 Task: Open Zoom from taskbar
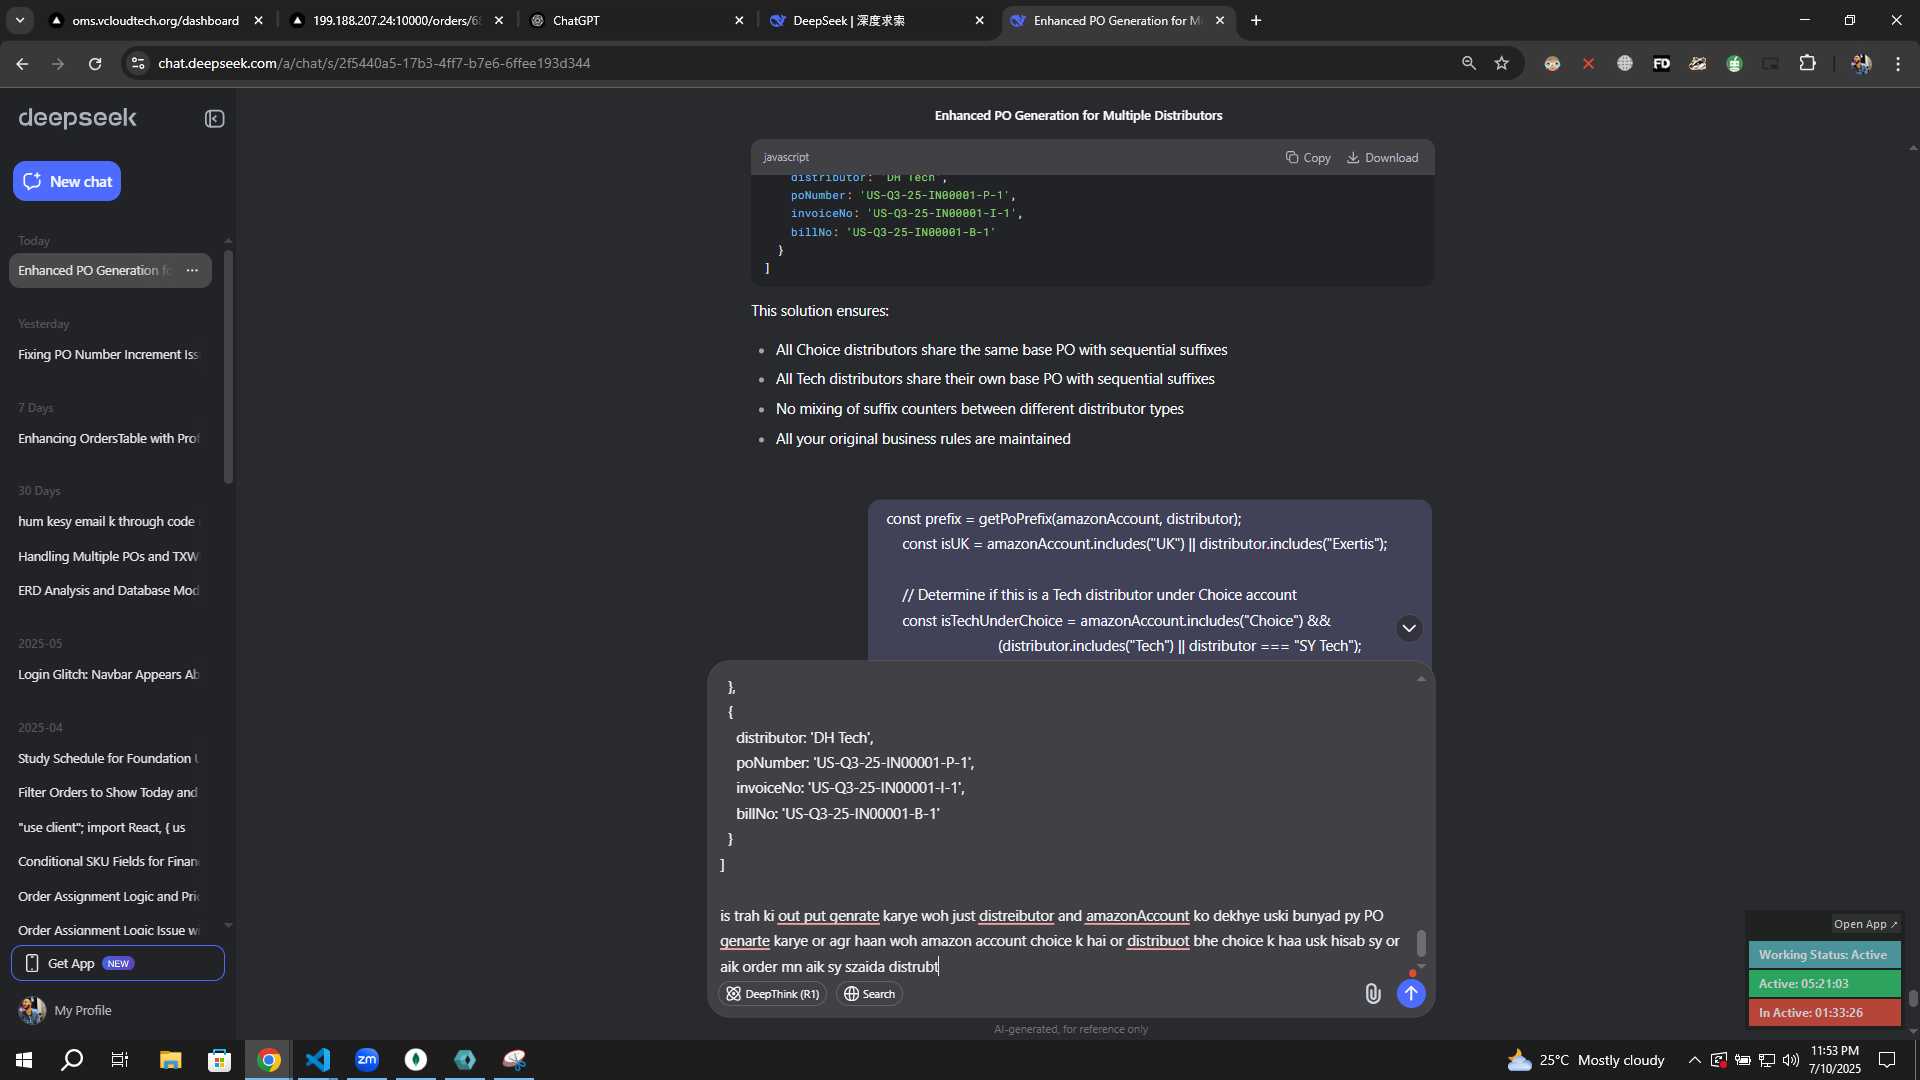click(x=367, y=1060)
